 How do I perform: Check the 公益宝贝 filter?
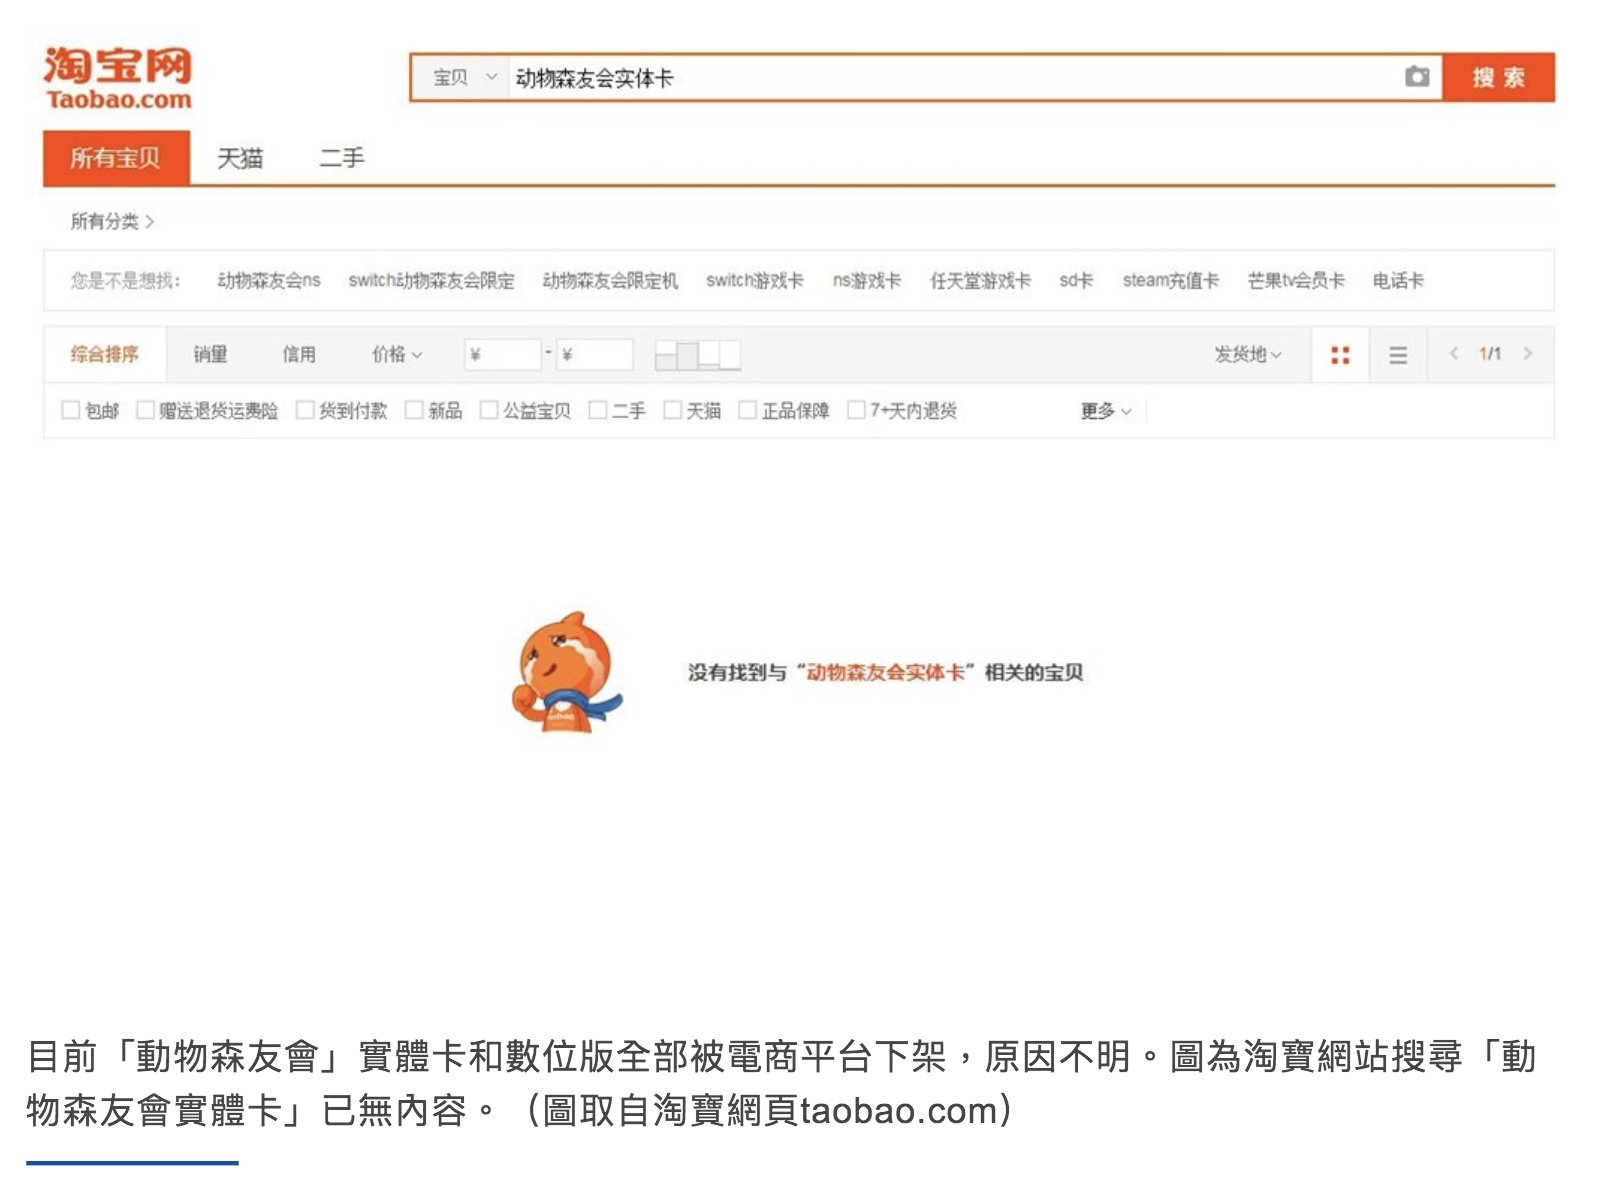(x=489, y=410)
